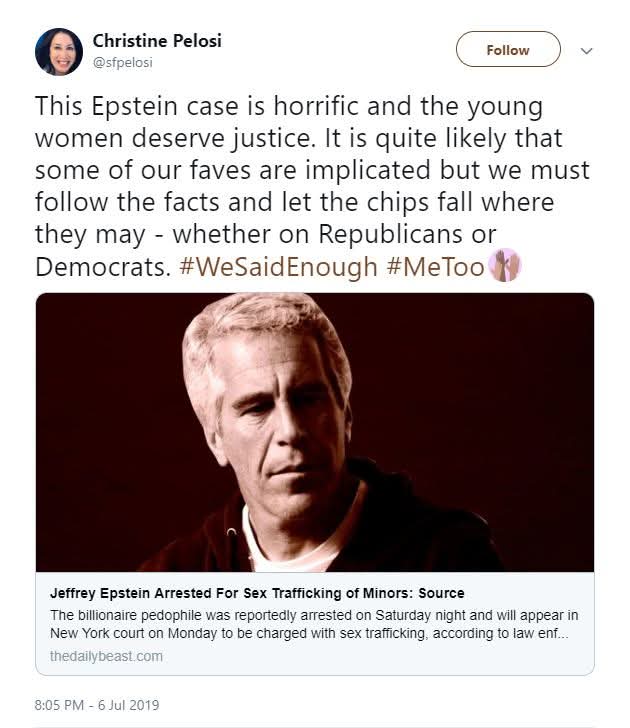630x728 pixels.
Task: Click the 'Jeffrey Epstein Arrested' card headline
Action: [257, 592]
